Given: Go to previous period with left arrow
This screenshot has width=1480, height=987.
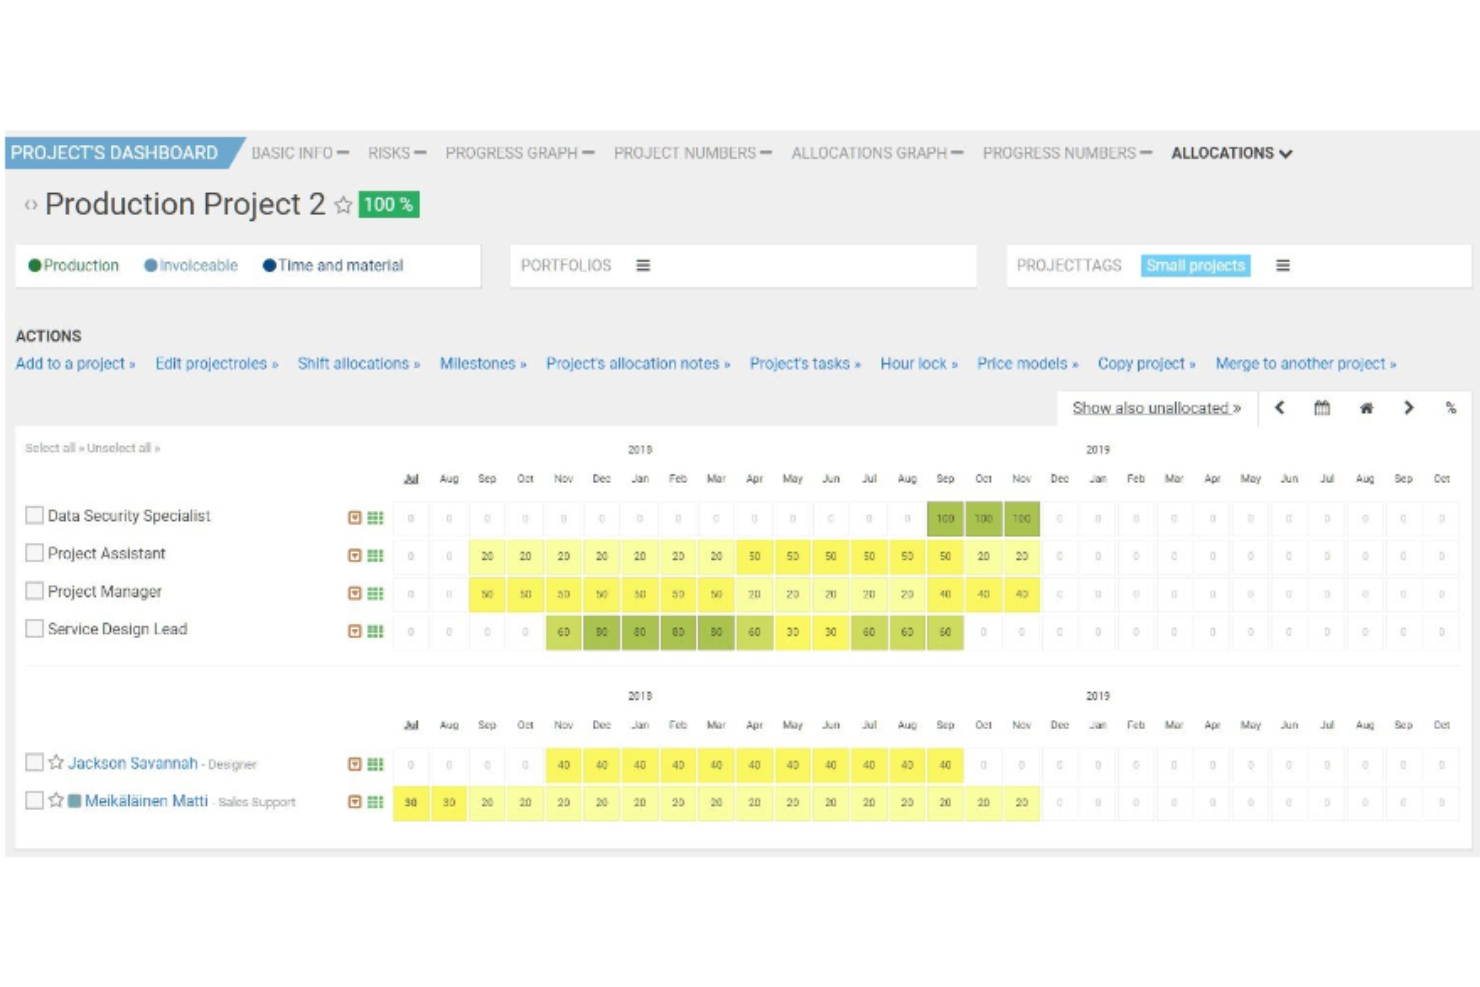Looking at the screenshot, I should tap(1279, 408).
